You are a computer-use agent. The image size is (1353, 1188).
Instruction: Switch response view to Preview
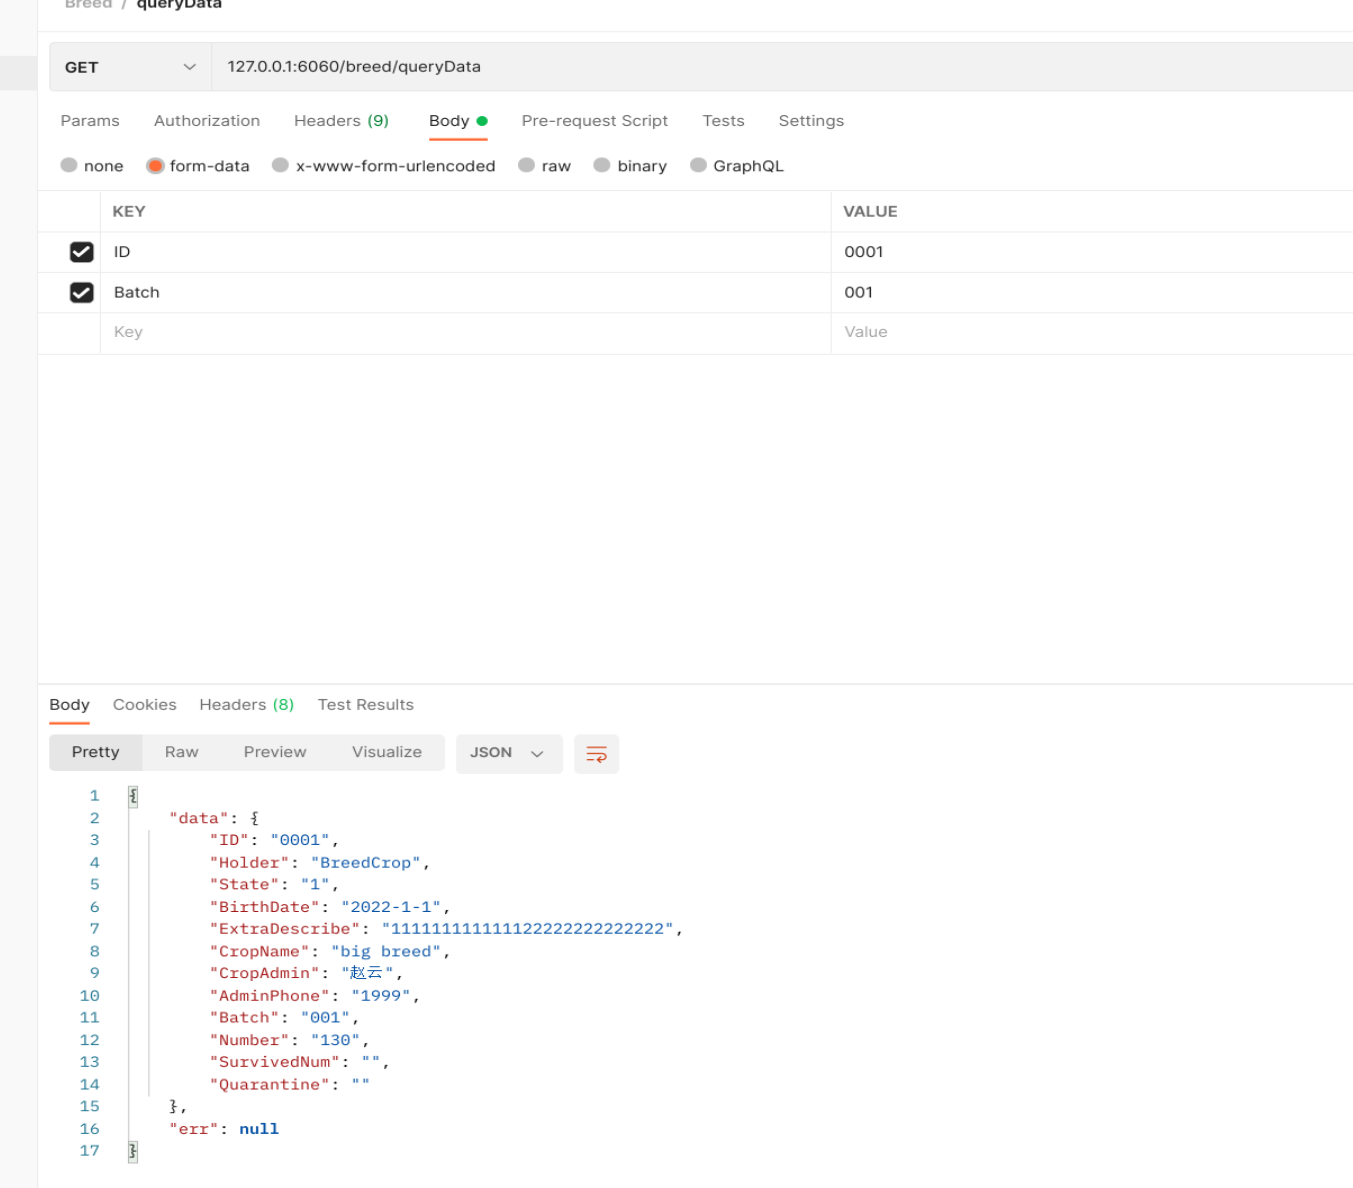pyautogui.click(x=275, y=752)
